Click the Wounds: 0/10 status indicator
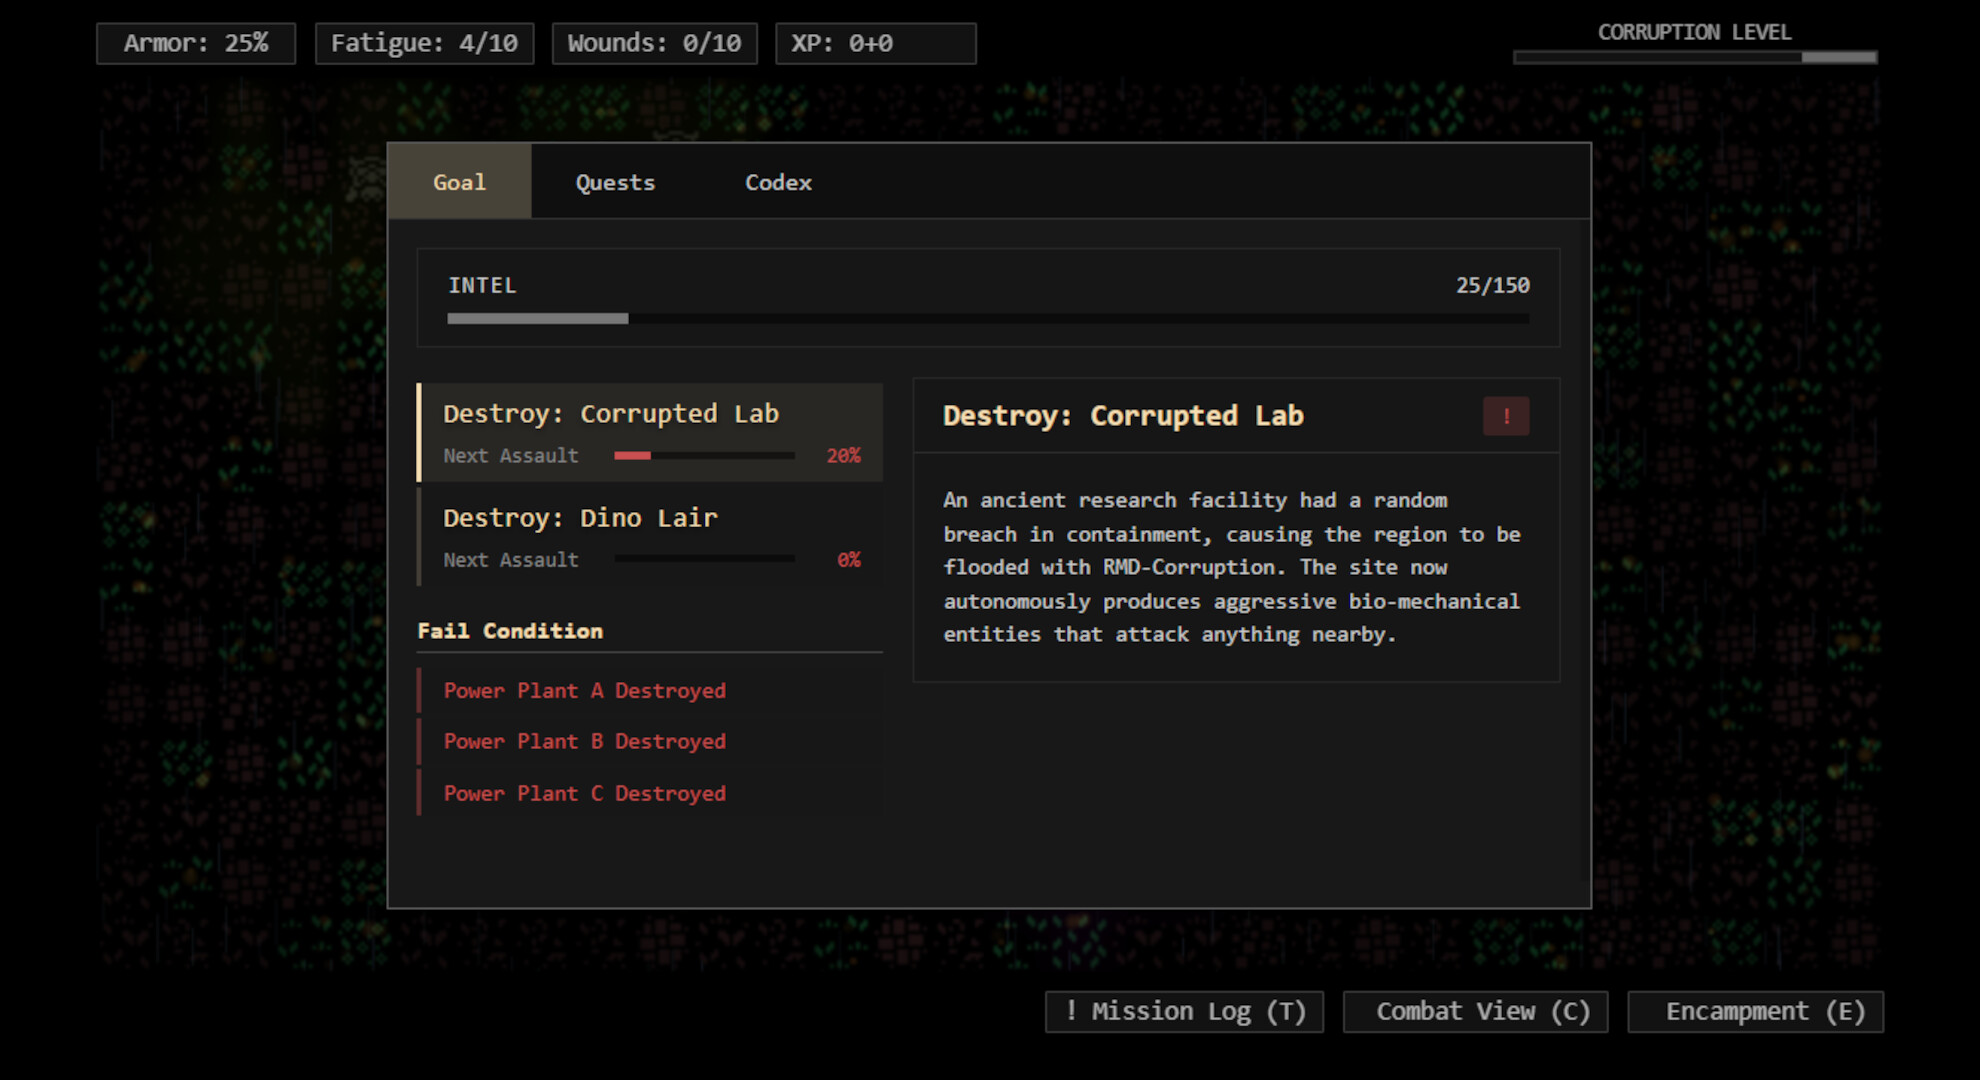 pos(654,43)
